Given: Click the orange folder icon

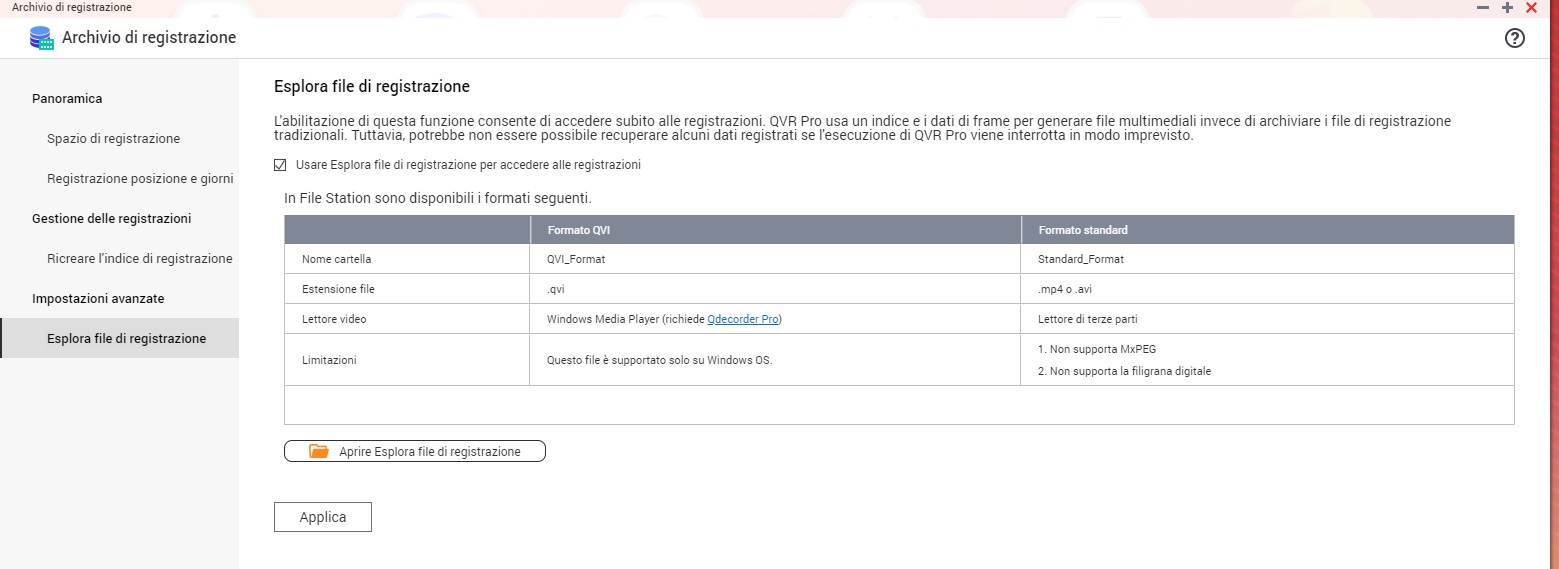Looking at the screenshot, I should [x=318, y=451].
